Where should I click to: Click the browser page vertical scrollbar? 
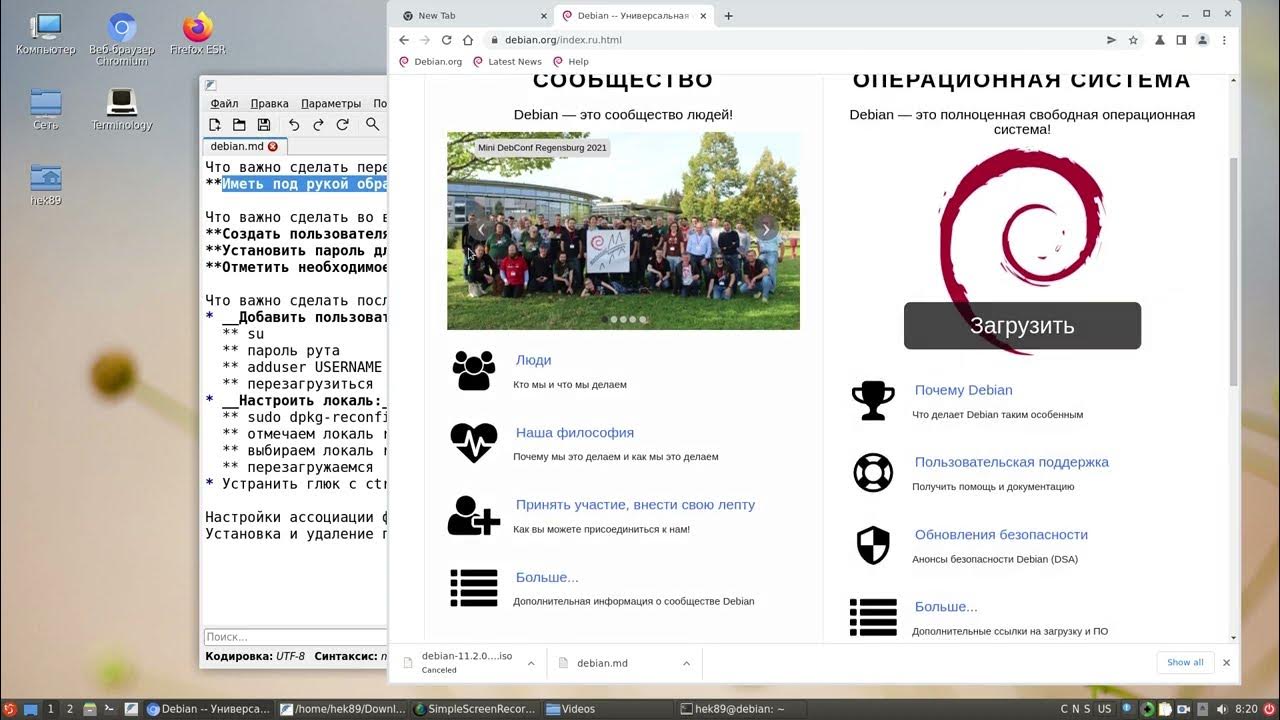(x=1234, y=272)
